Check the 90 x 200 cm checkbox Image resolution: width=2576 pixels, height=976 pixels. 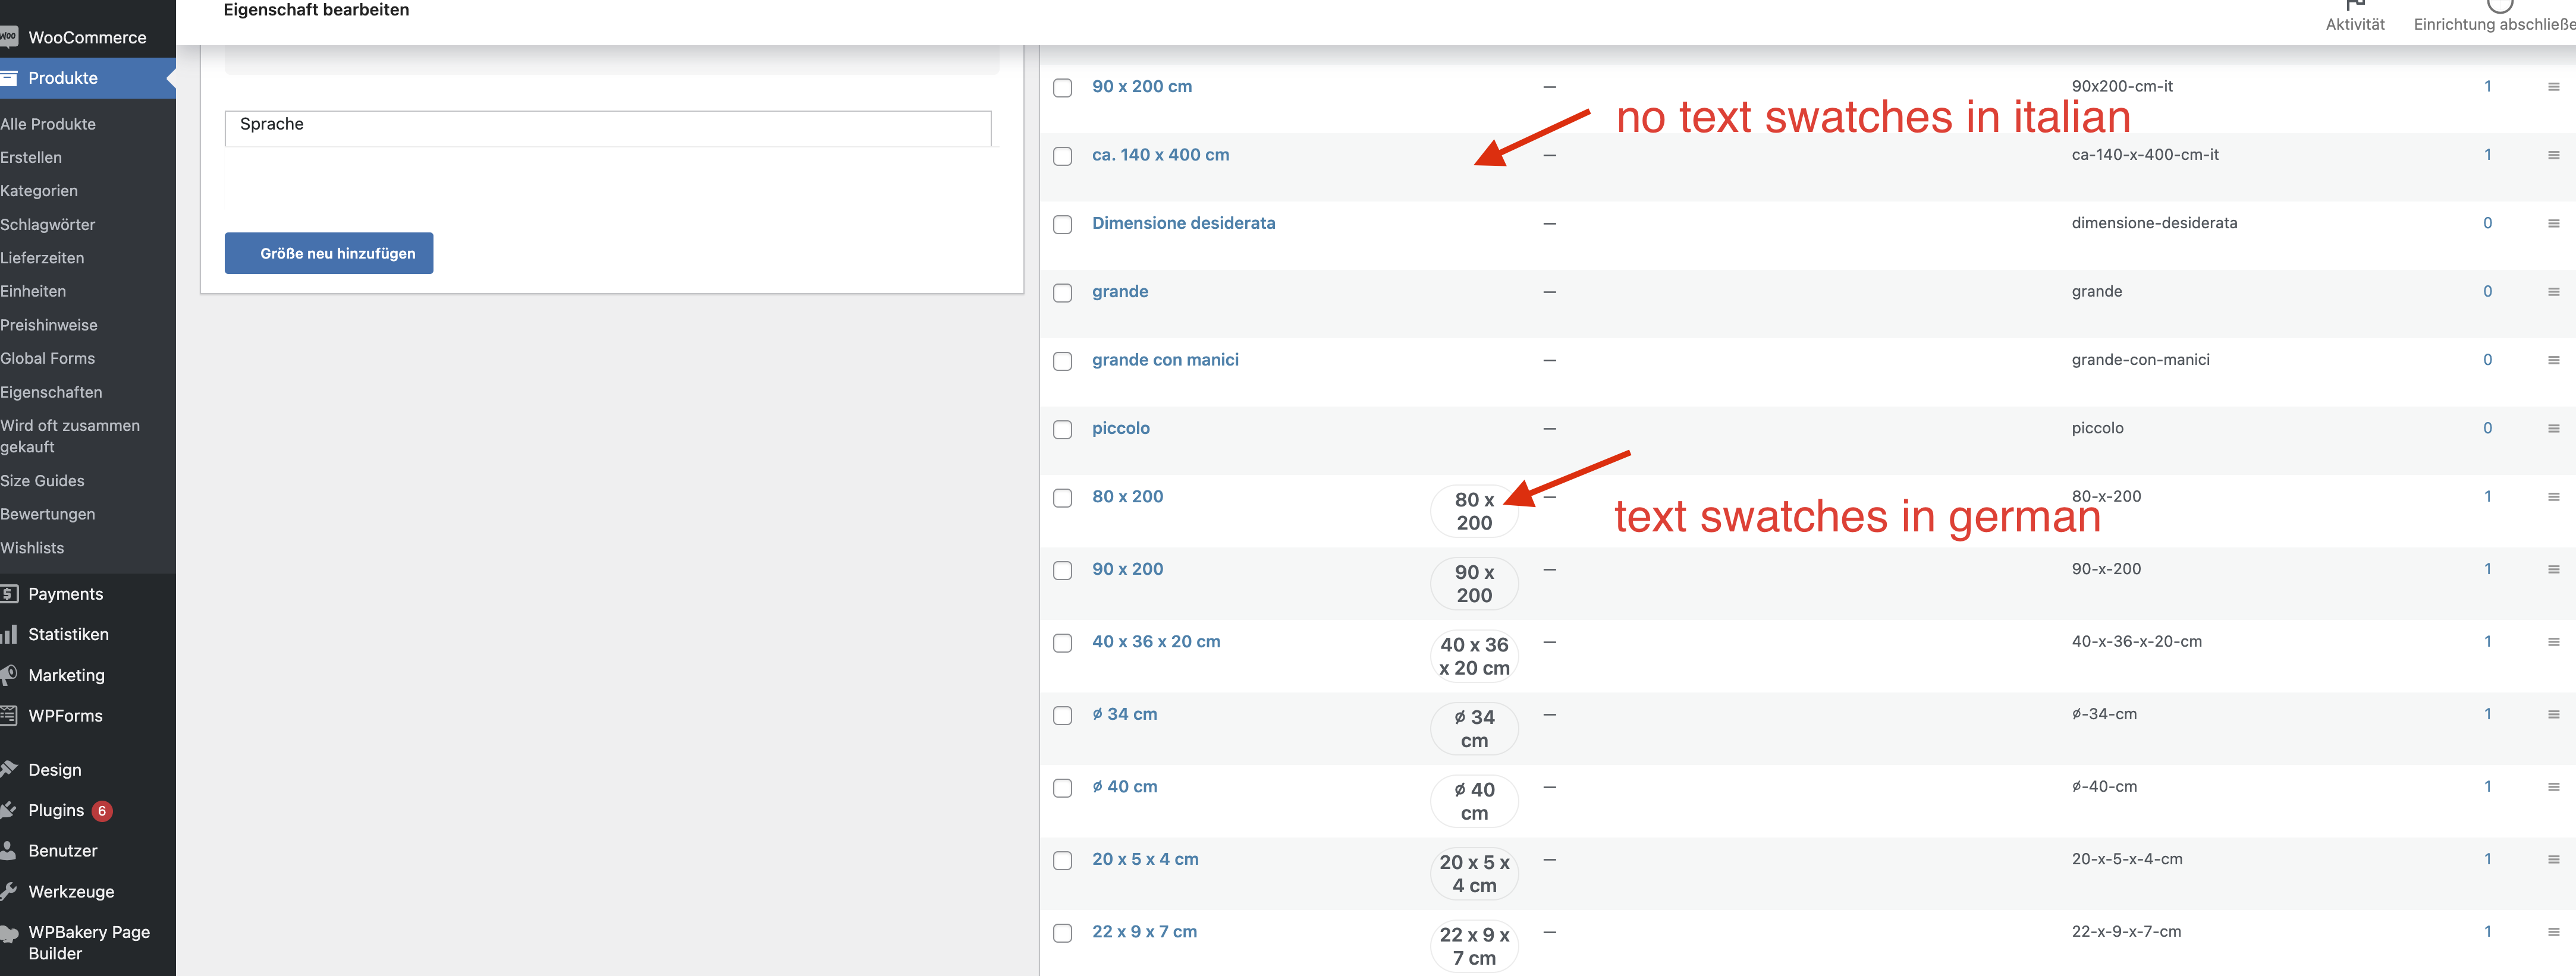point(1062,88)
